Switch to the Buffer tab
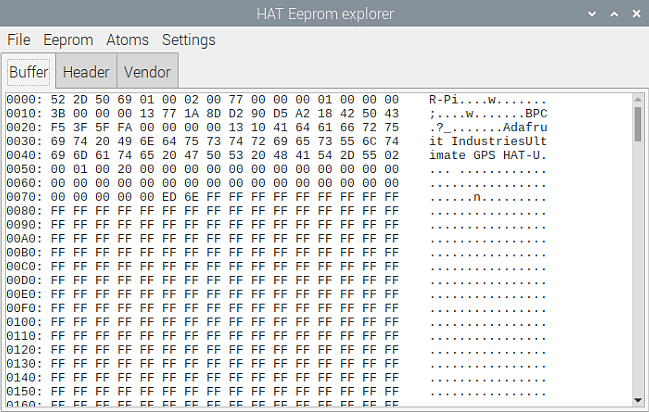The width and height of the screenshot is (649, 412). point(29,72)
